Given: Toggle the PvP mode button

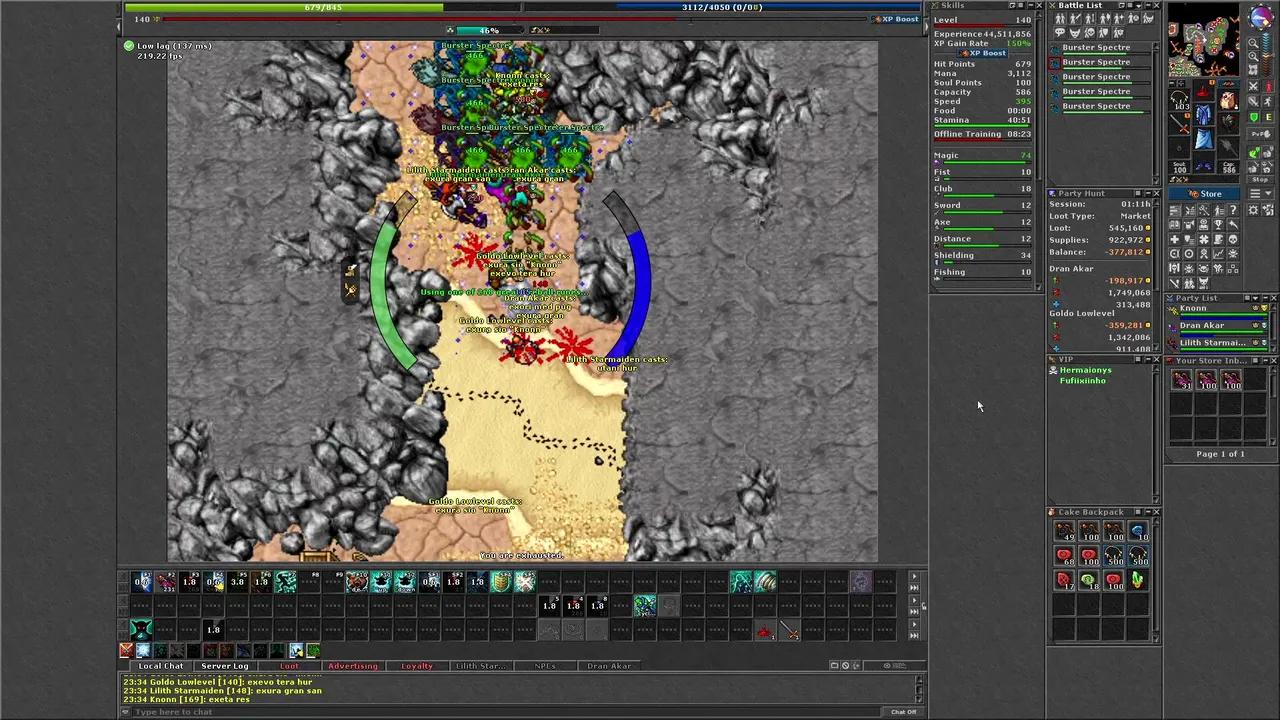Looking at the screenshot, I should [x=1260, y=133].
